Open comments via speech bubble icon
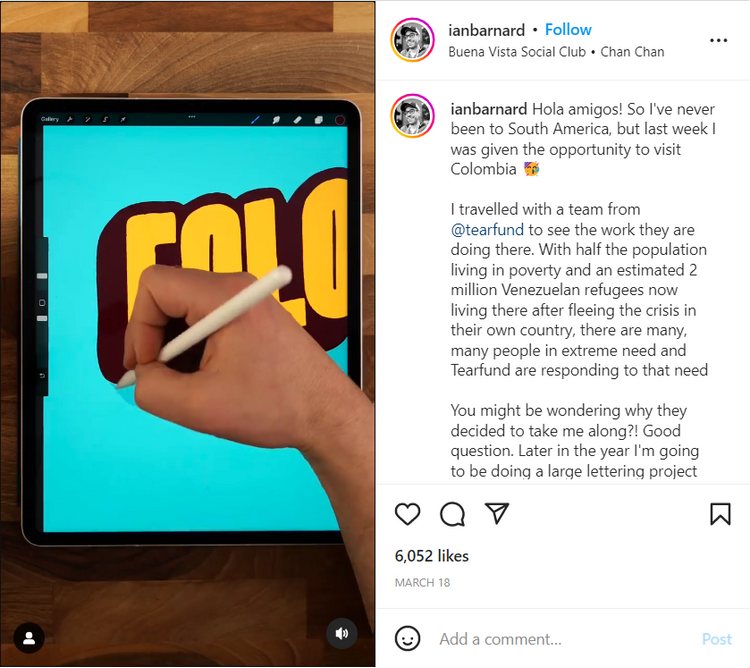 point(452,514)
